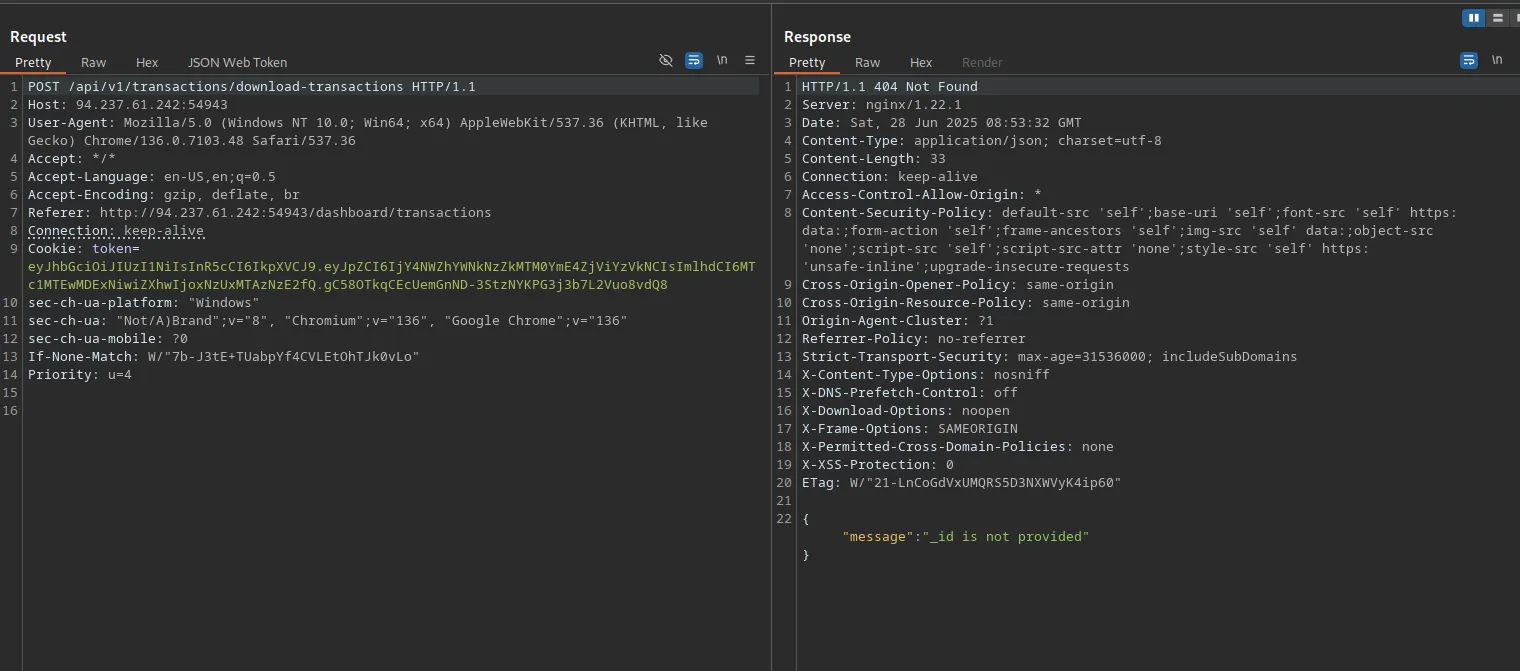The height and width of the screenshot is (671, 1520).
Task: Click the sec-ch-ua-mobile: ?0 header
Action: pyautogui.click(x=108, y=339)
